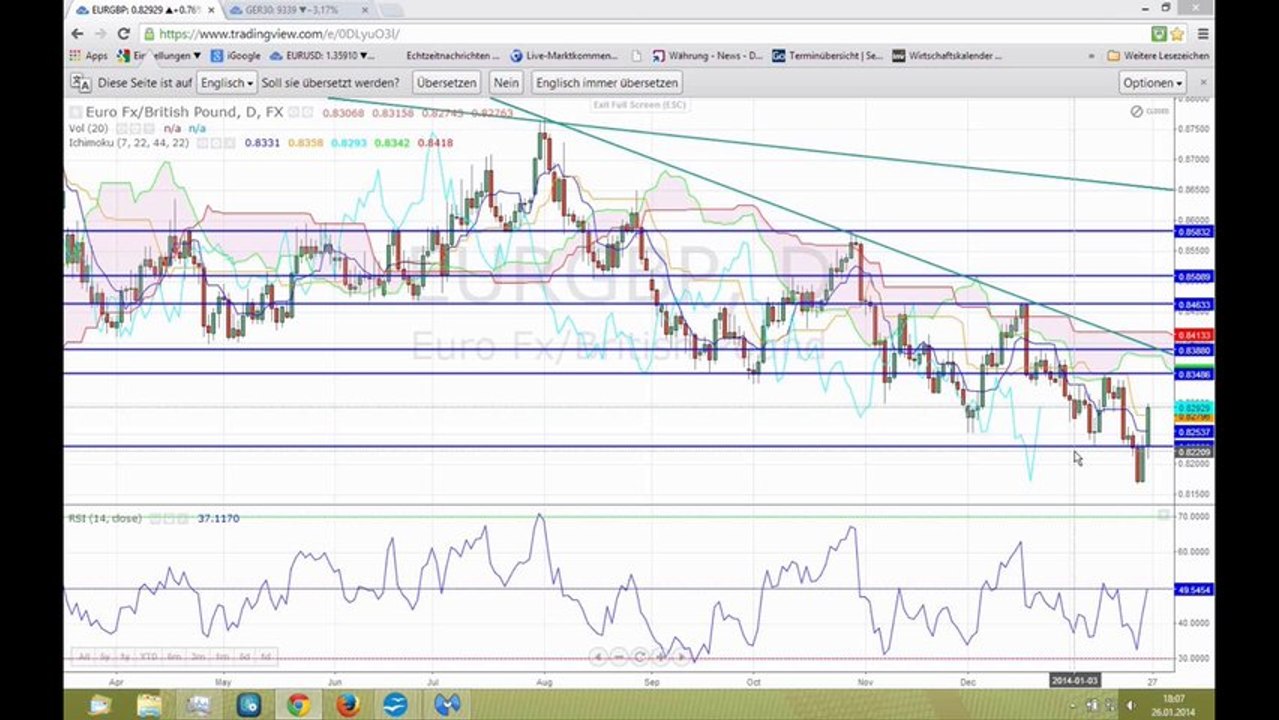Go back with the browser back arrow
The height and width of the screenshot is (720, 1279).
pos(77,33)
